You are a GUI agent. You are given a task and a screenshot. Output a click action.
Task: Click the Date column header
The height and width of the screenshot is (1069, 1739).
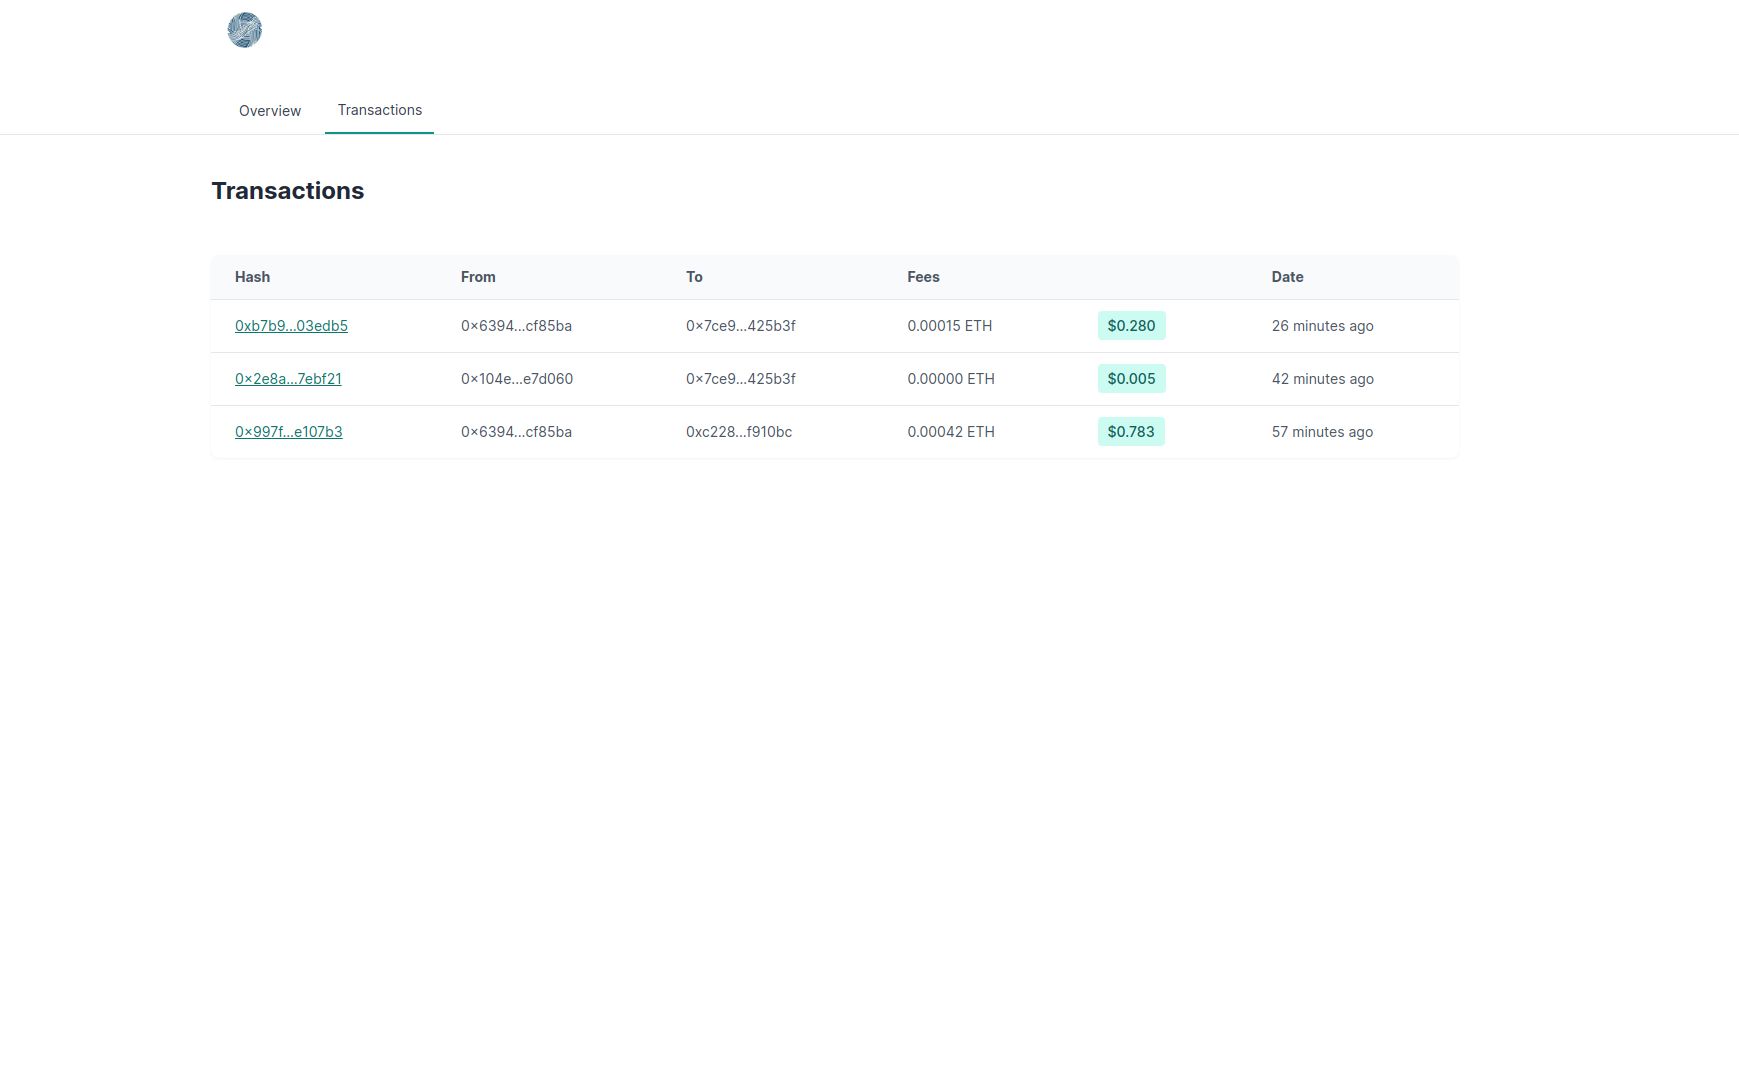coord(1287,277)
